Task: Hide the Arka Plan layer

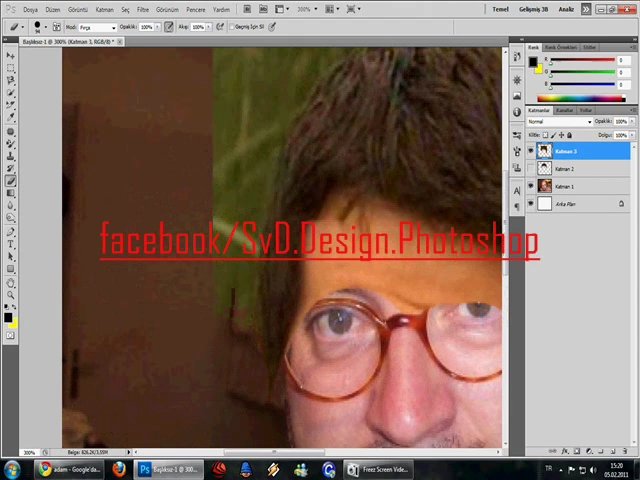Action: (531, 203)
